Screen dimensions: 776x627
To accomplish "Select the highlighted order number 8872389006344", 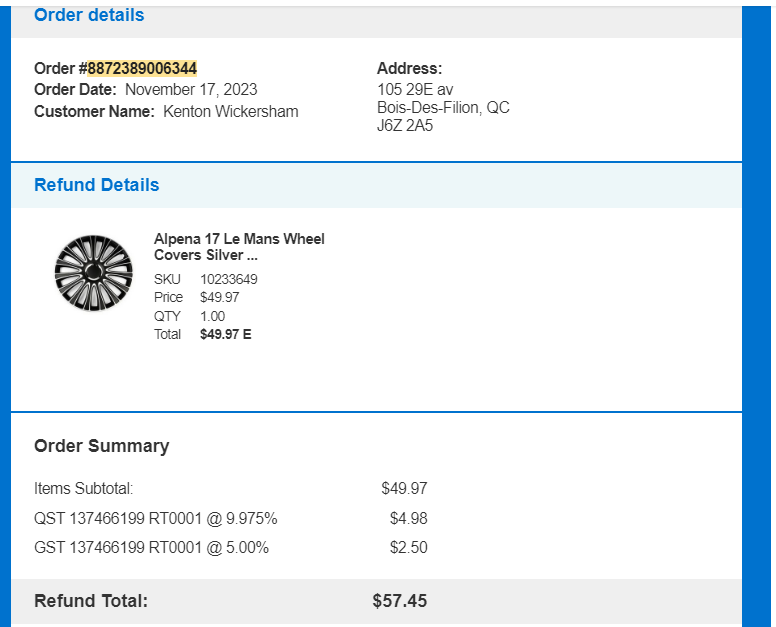I will [142, 68].
